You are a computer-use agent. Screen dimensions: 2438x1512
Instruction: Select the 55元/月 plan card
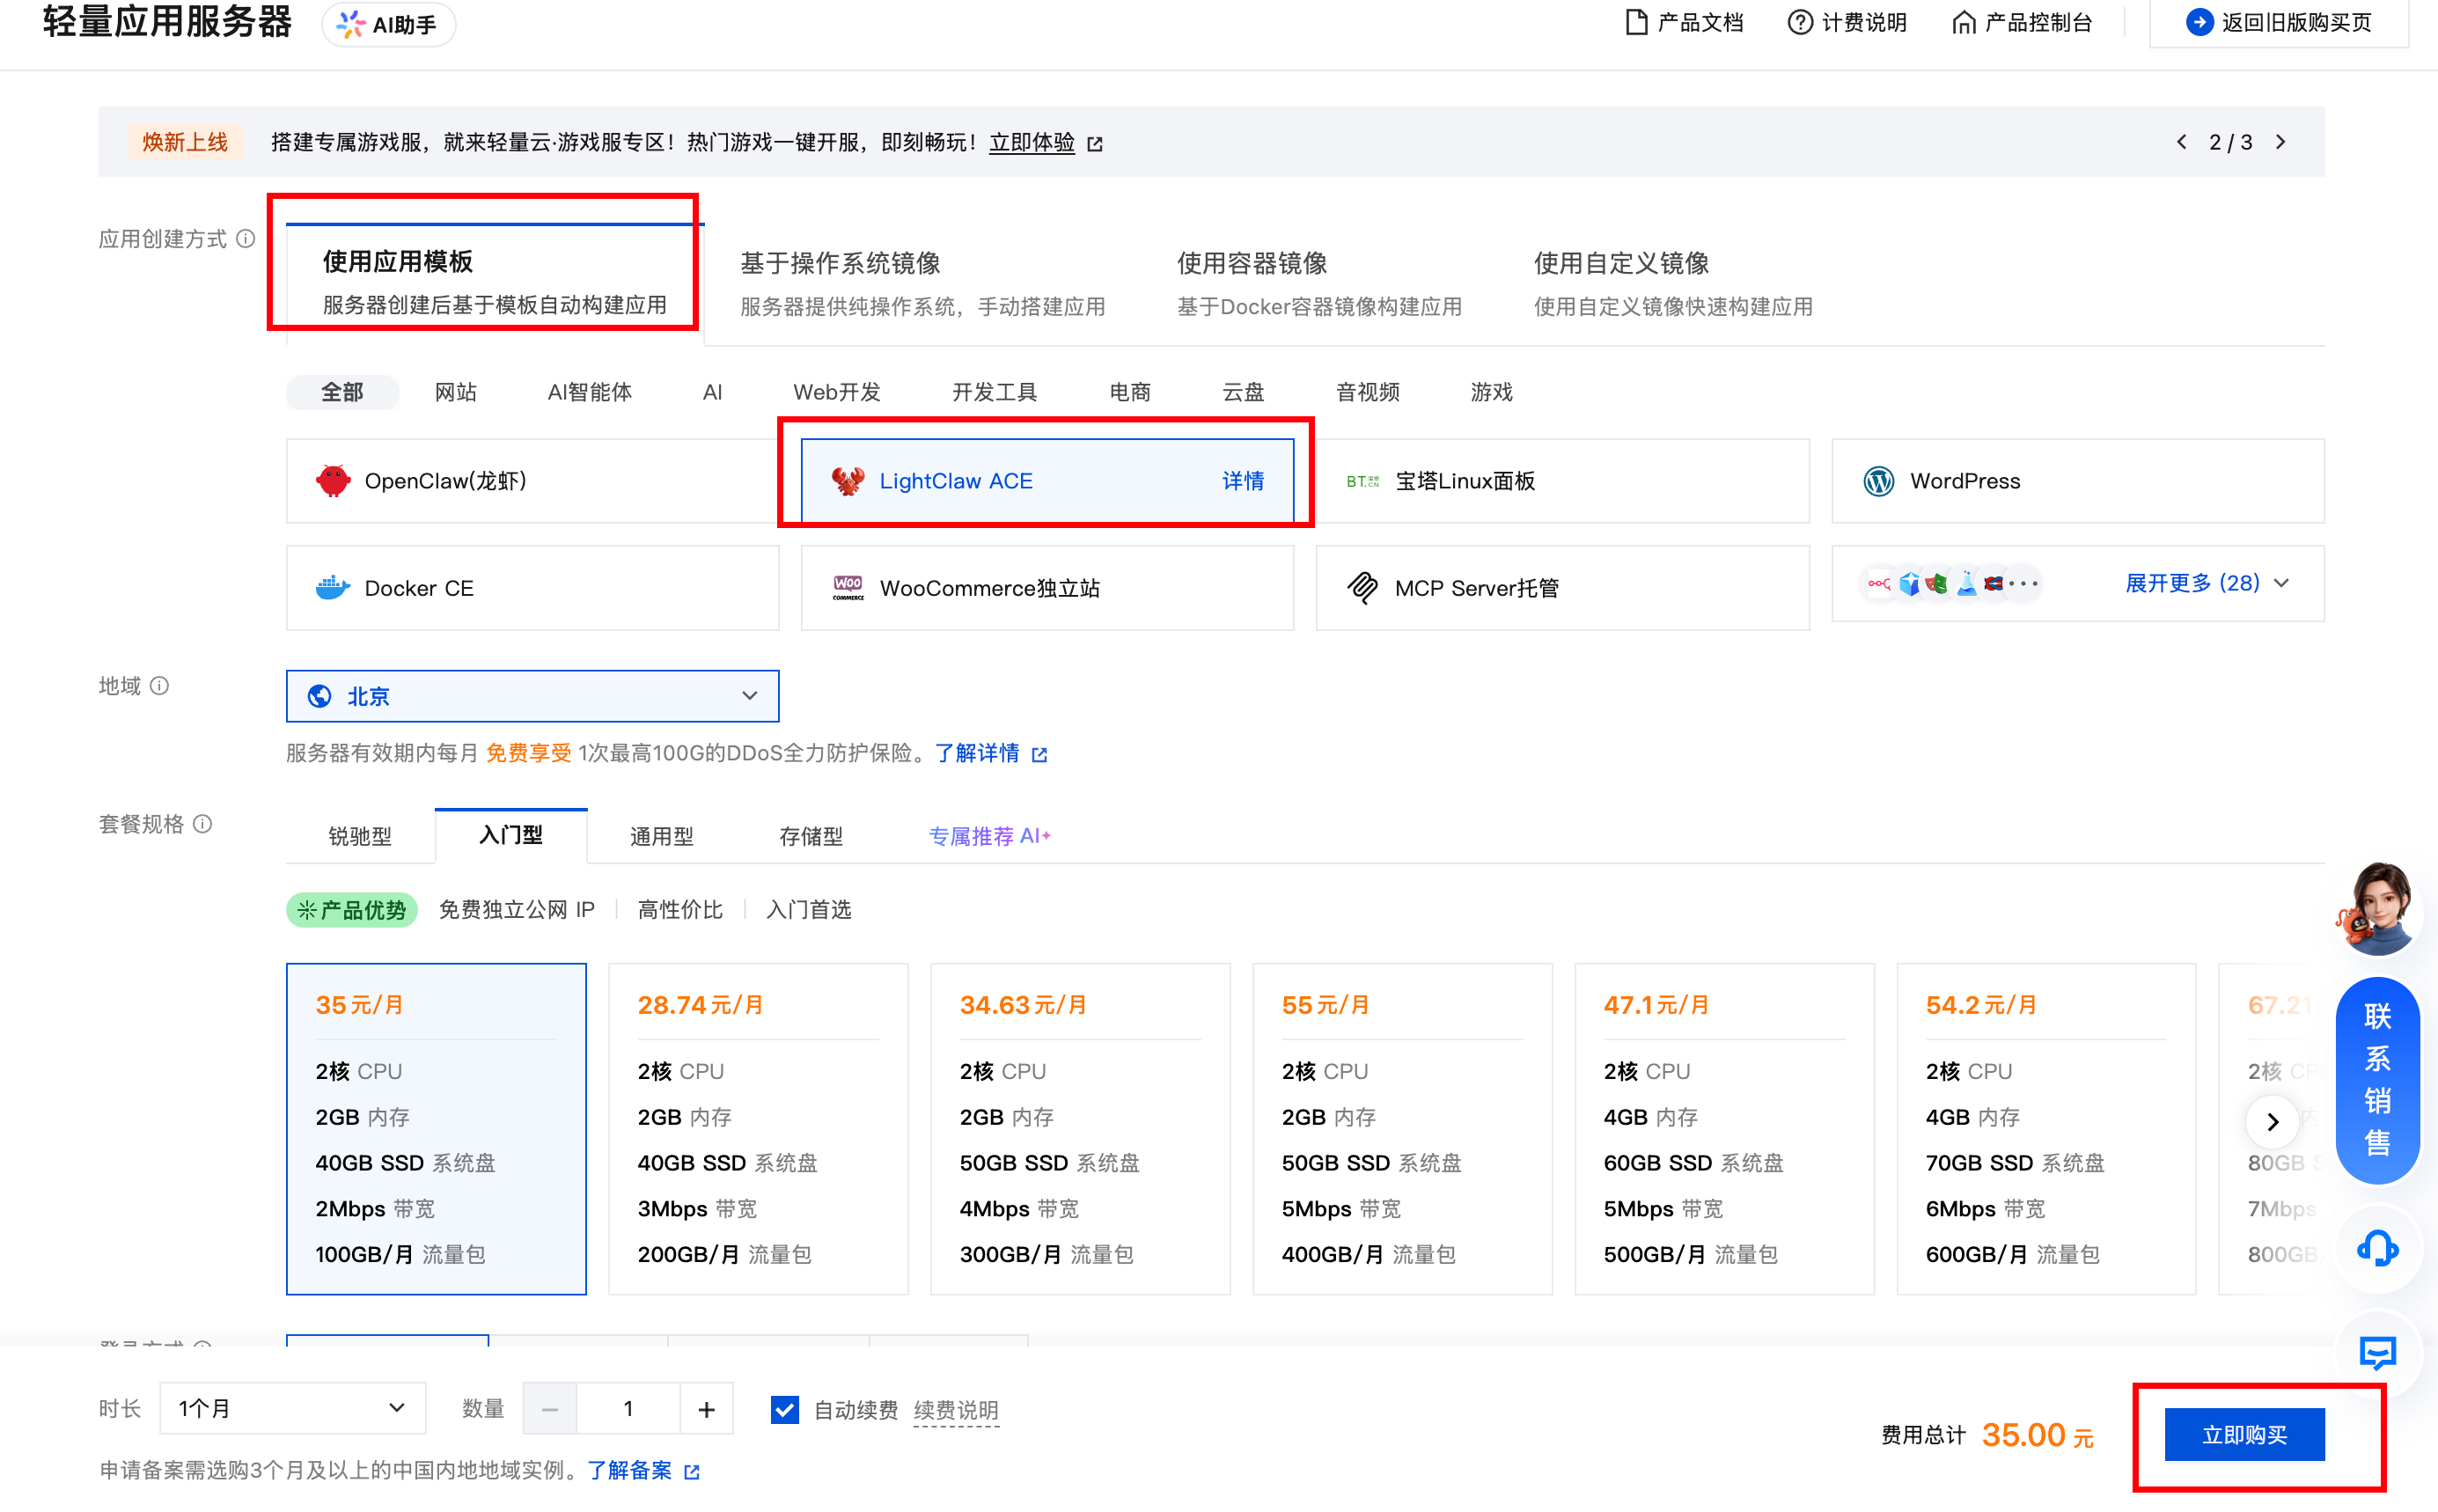[1401, 1128]
